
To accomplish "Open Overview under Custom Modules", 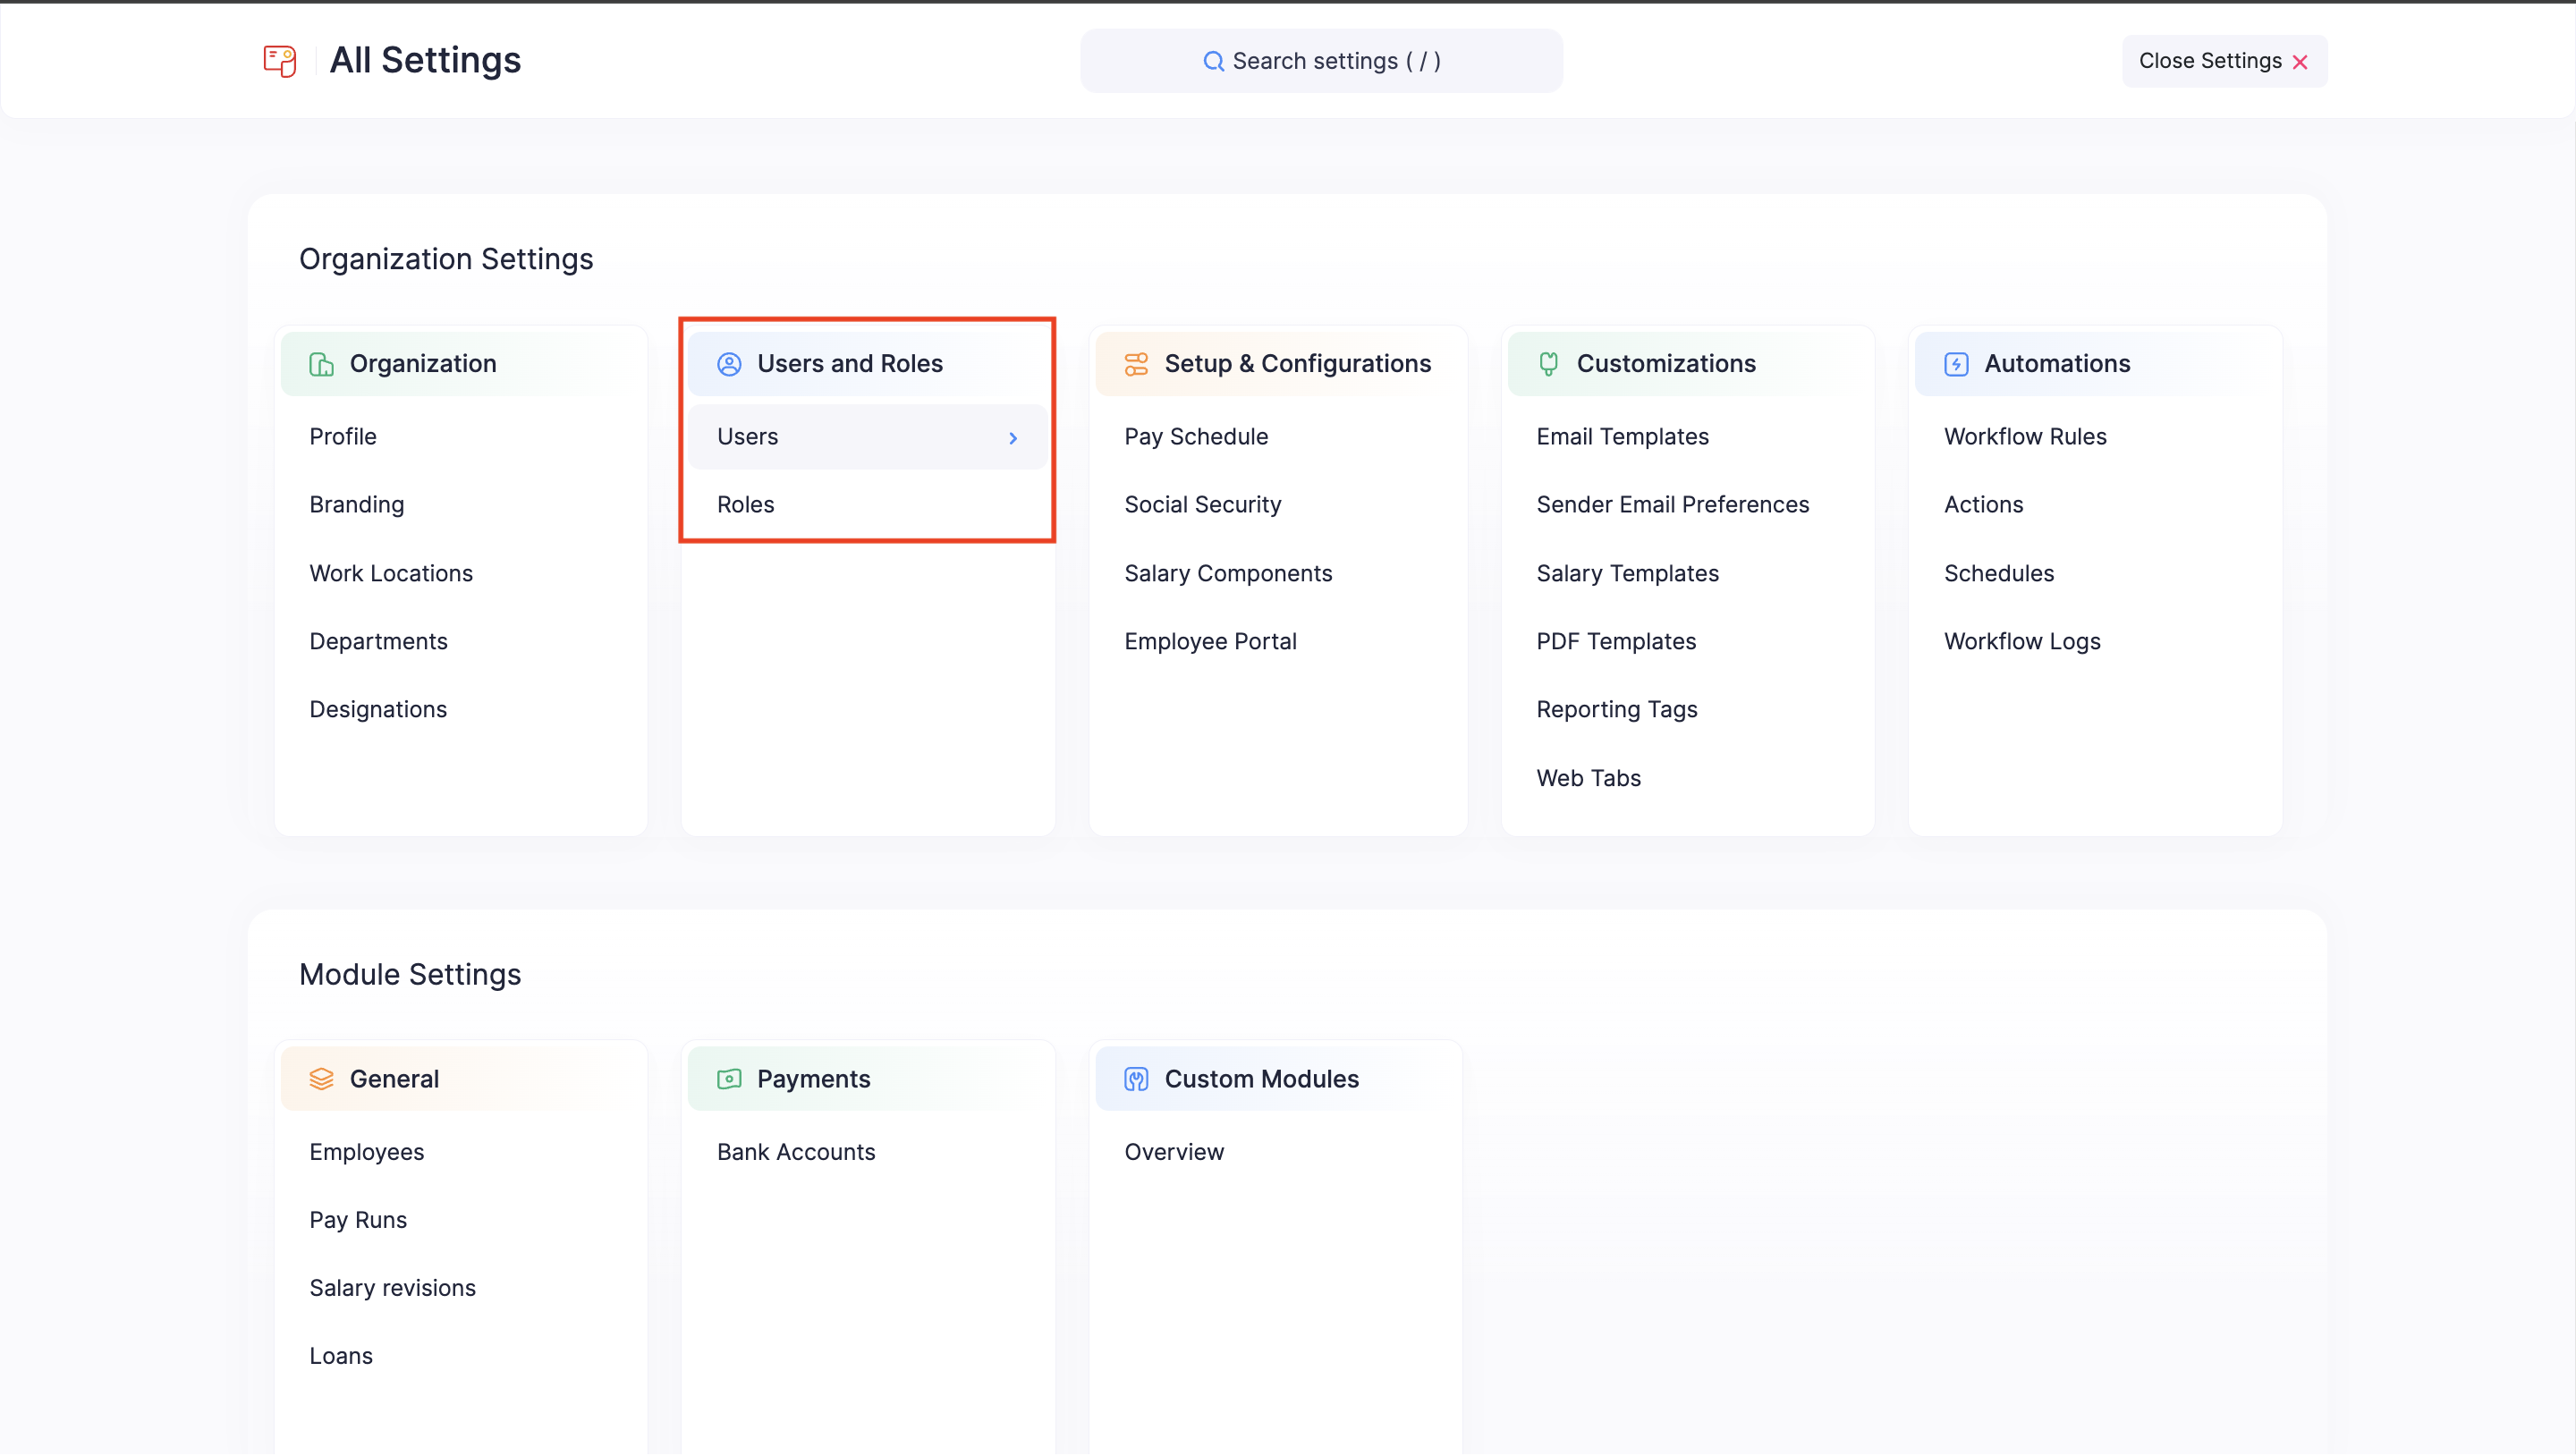I will click(x=1174, y=1151).
